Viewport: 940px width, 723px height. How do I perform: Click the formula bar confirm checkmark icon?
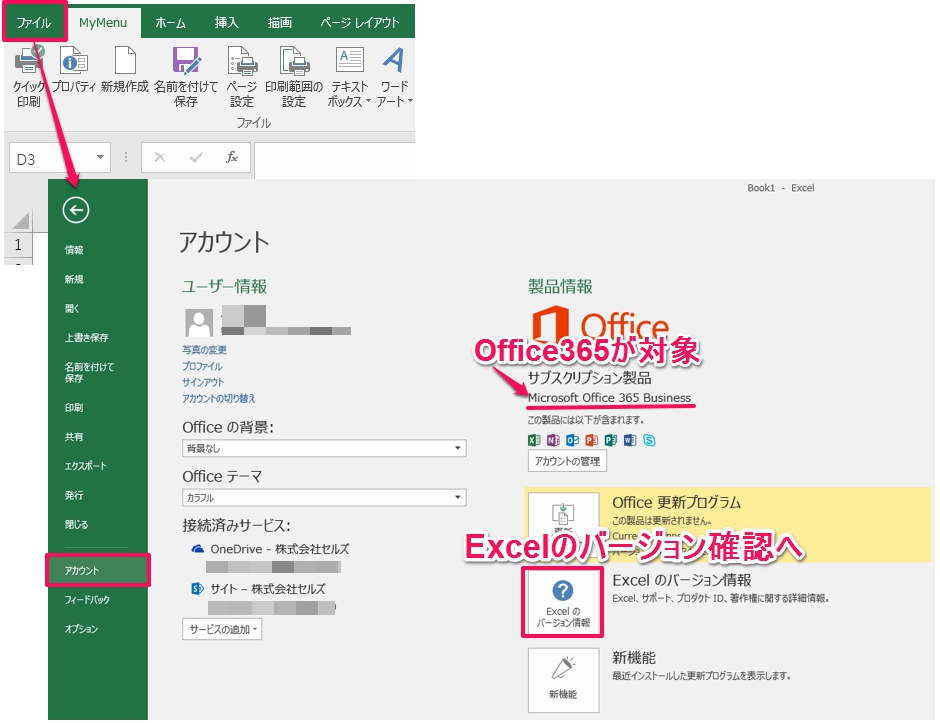tap(195, 158)
